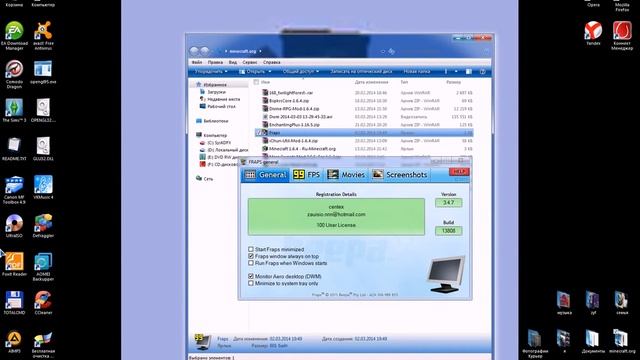The image size is (640, 360).
Task: Open EA Download Manager desktop shortcut
Action: point(14,36)
